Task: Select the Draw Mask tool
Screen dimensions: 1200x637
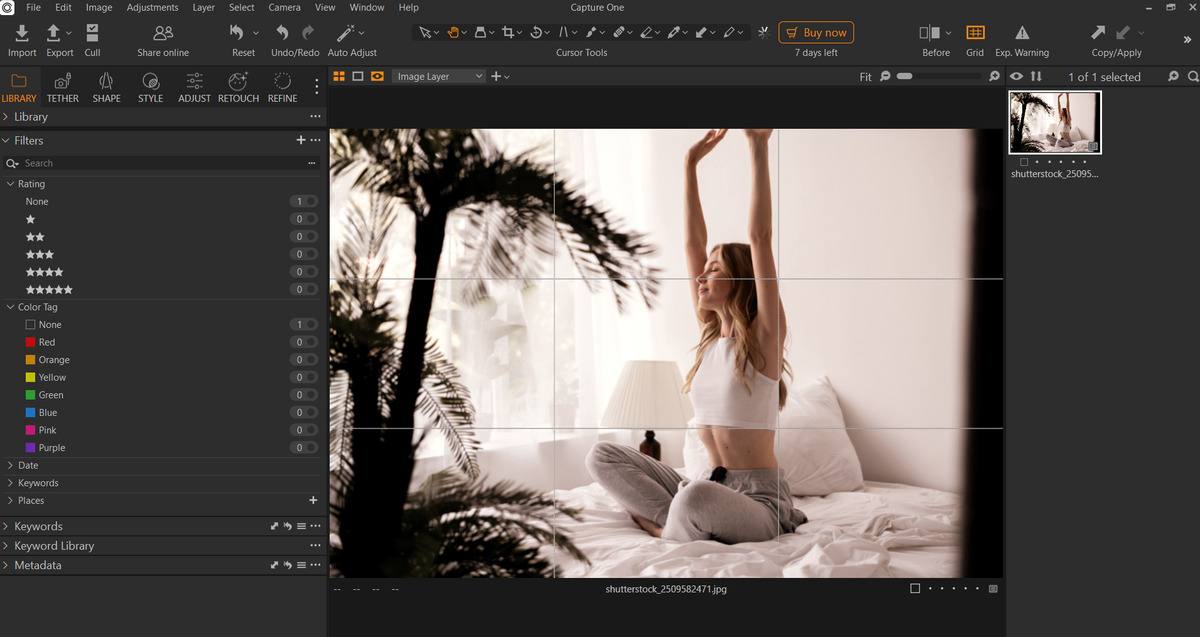Action: coord(676,32)
